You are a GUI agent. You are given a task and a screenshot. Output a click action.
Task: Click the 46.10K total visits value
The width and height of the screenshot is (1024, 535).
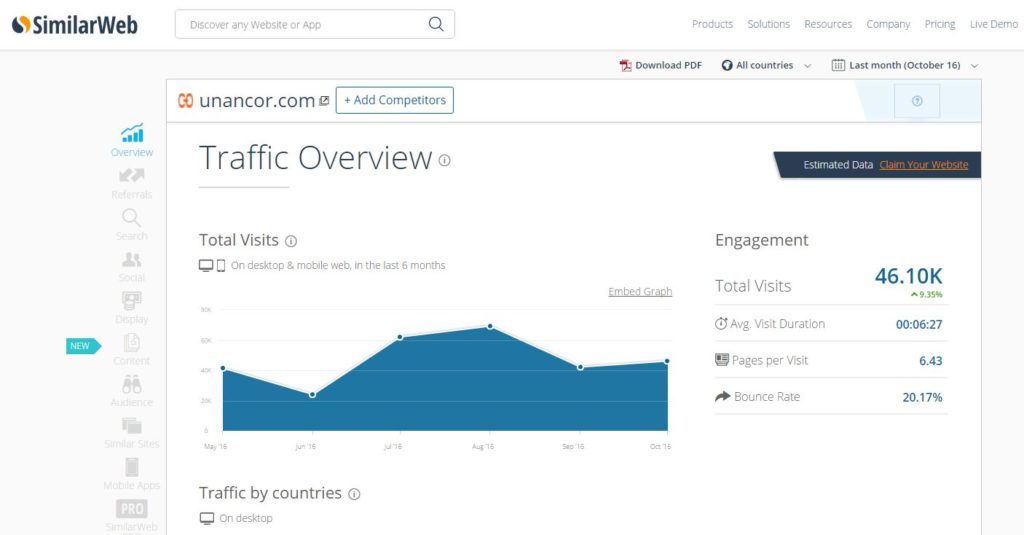tap(908, 276)
